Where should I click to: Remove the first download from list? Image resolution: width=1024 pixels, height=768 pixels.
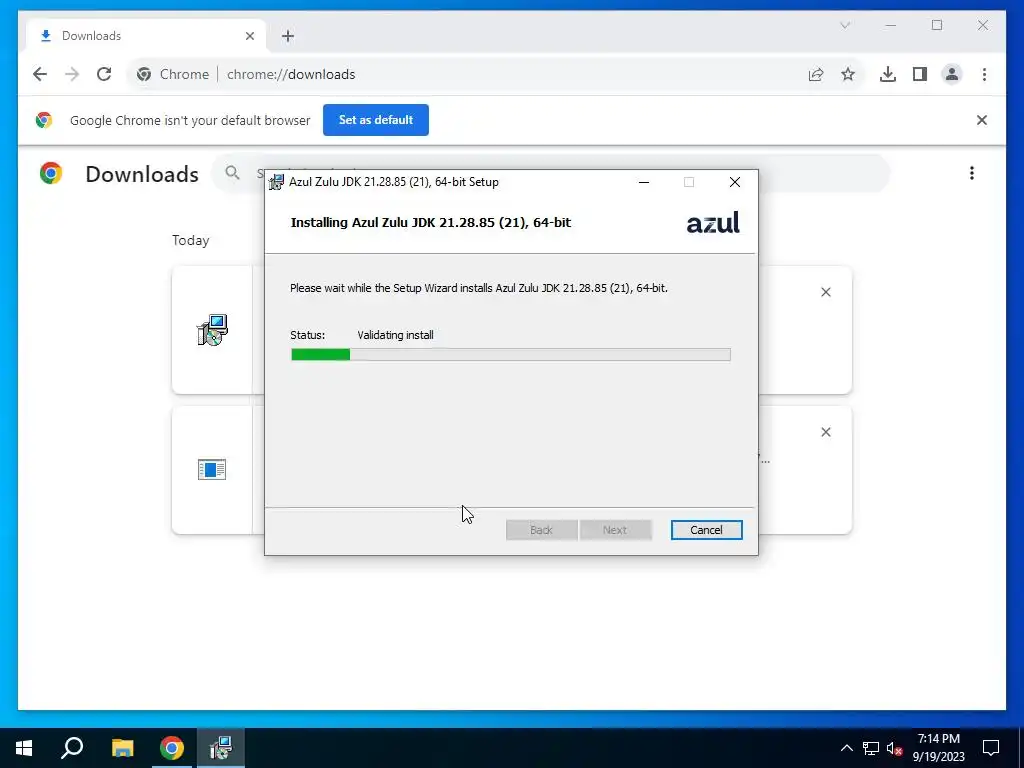[825, 292]
